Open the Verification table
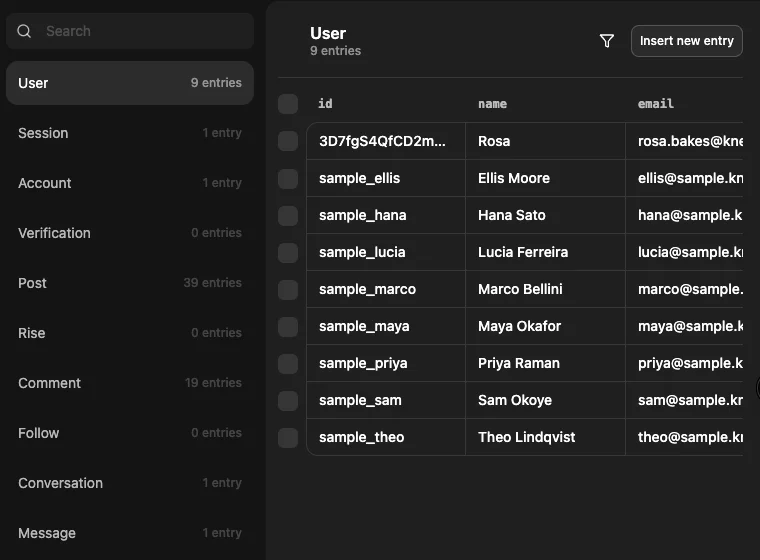The width and height of the screenshot is (760, 560). (x=130, y=233)
